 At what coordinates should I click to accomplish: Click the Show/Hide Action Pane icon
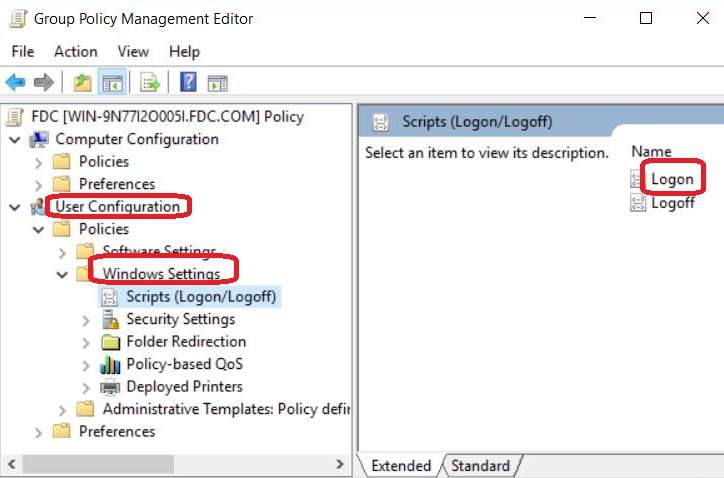pos(217,82)
